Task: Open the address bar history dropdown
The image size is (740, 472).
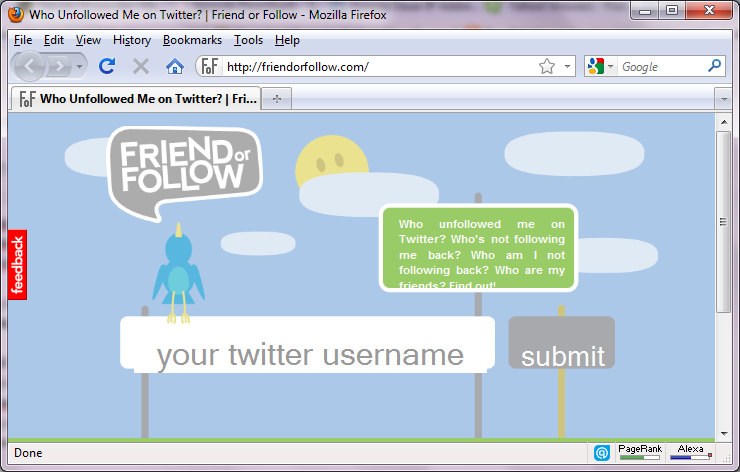Action: tap(567, 67)
